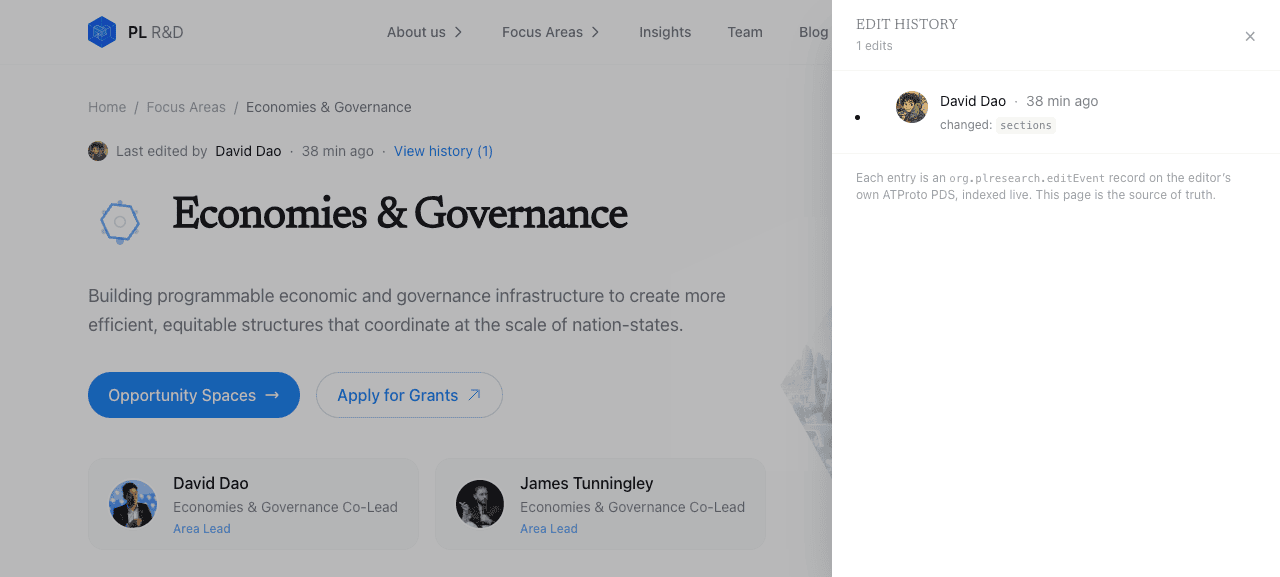1280x577 pixels.
Task: Close the Edit History panel
Action: 1250,37
